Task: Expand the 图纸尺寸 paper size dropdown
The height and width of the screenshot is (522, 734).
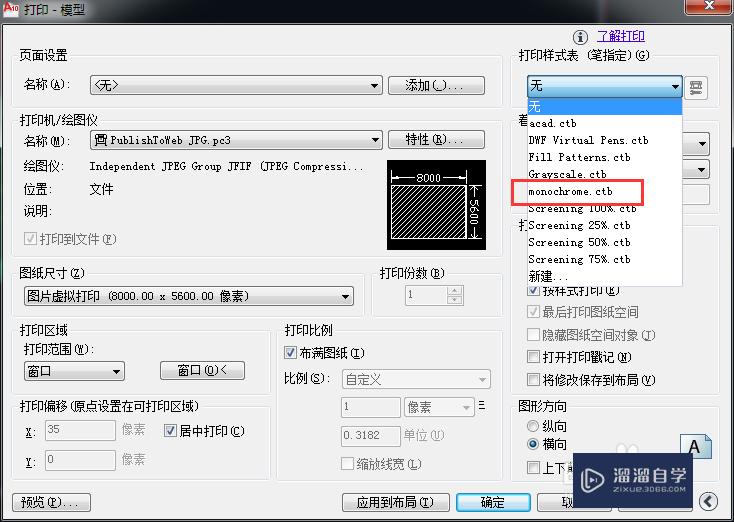Action: click(189, 296)
